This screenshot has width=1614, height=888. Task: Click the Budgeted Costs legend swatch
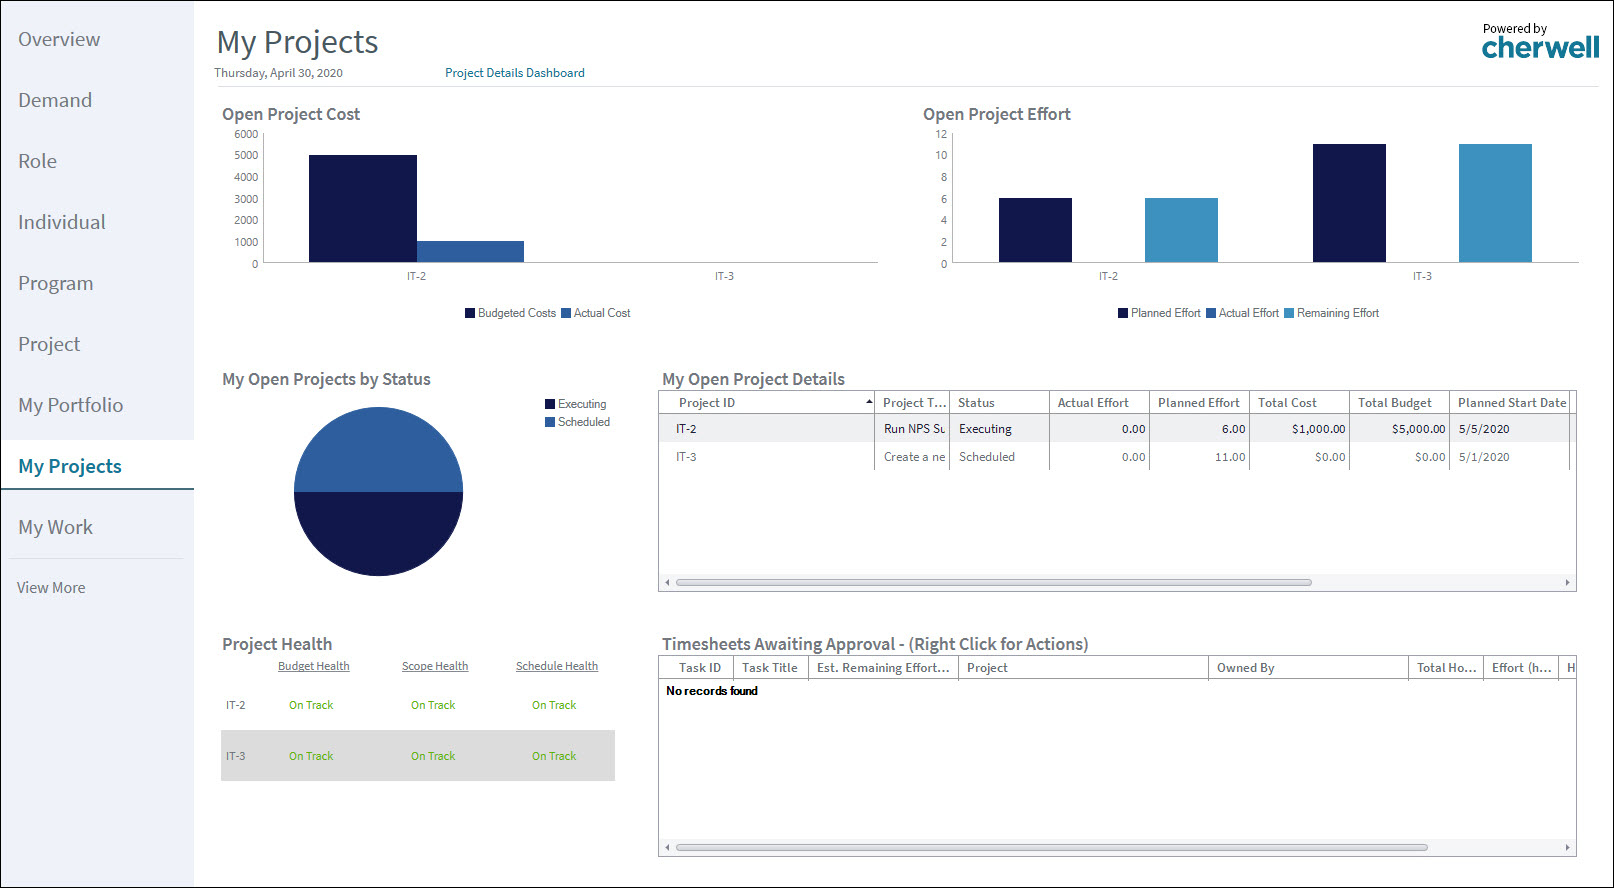pyautogui.click(x=470, y=313)
